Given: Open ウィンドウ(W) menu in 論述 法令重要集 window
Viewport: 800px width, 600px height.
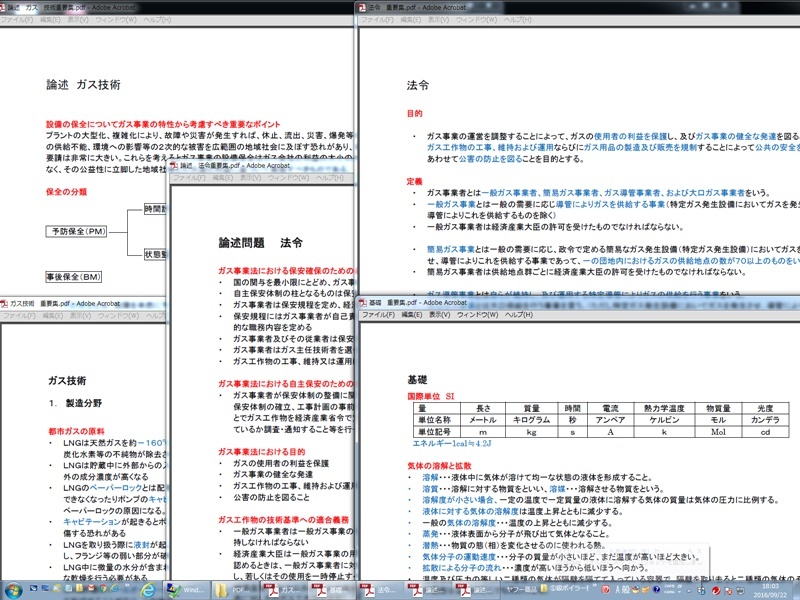Looking at the screenshot, I should pyautogui.click(x=288, y=178).
